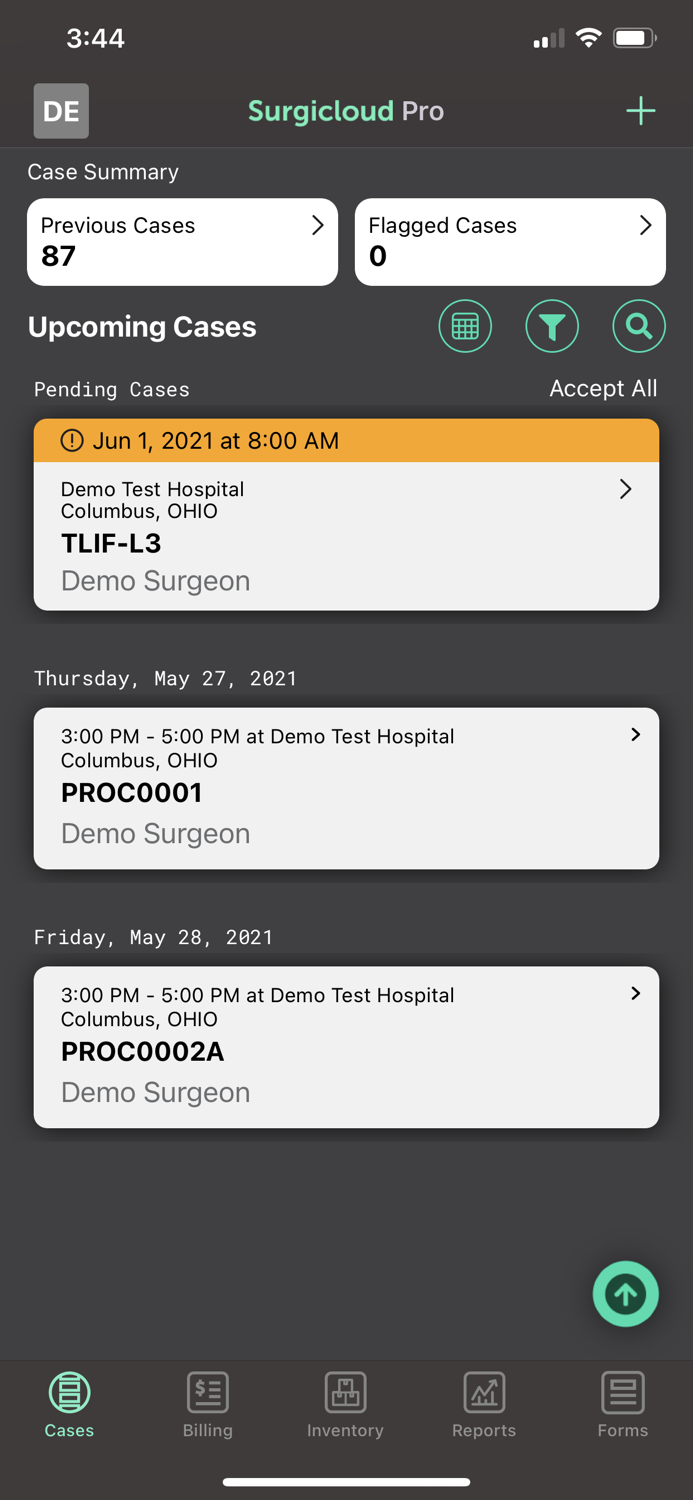
Task: Select the Demo Surgeon name on PROC0001
Action: point(155,833)
